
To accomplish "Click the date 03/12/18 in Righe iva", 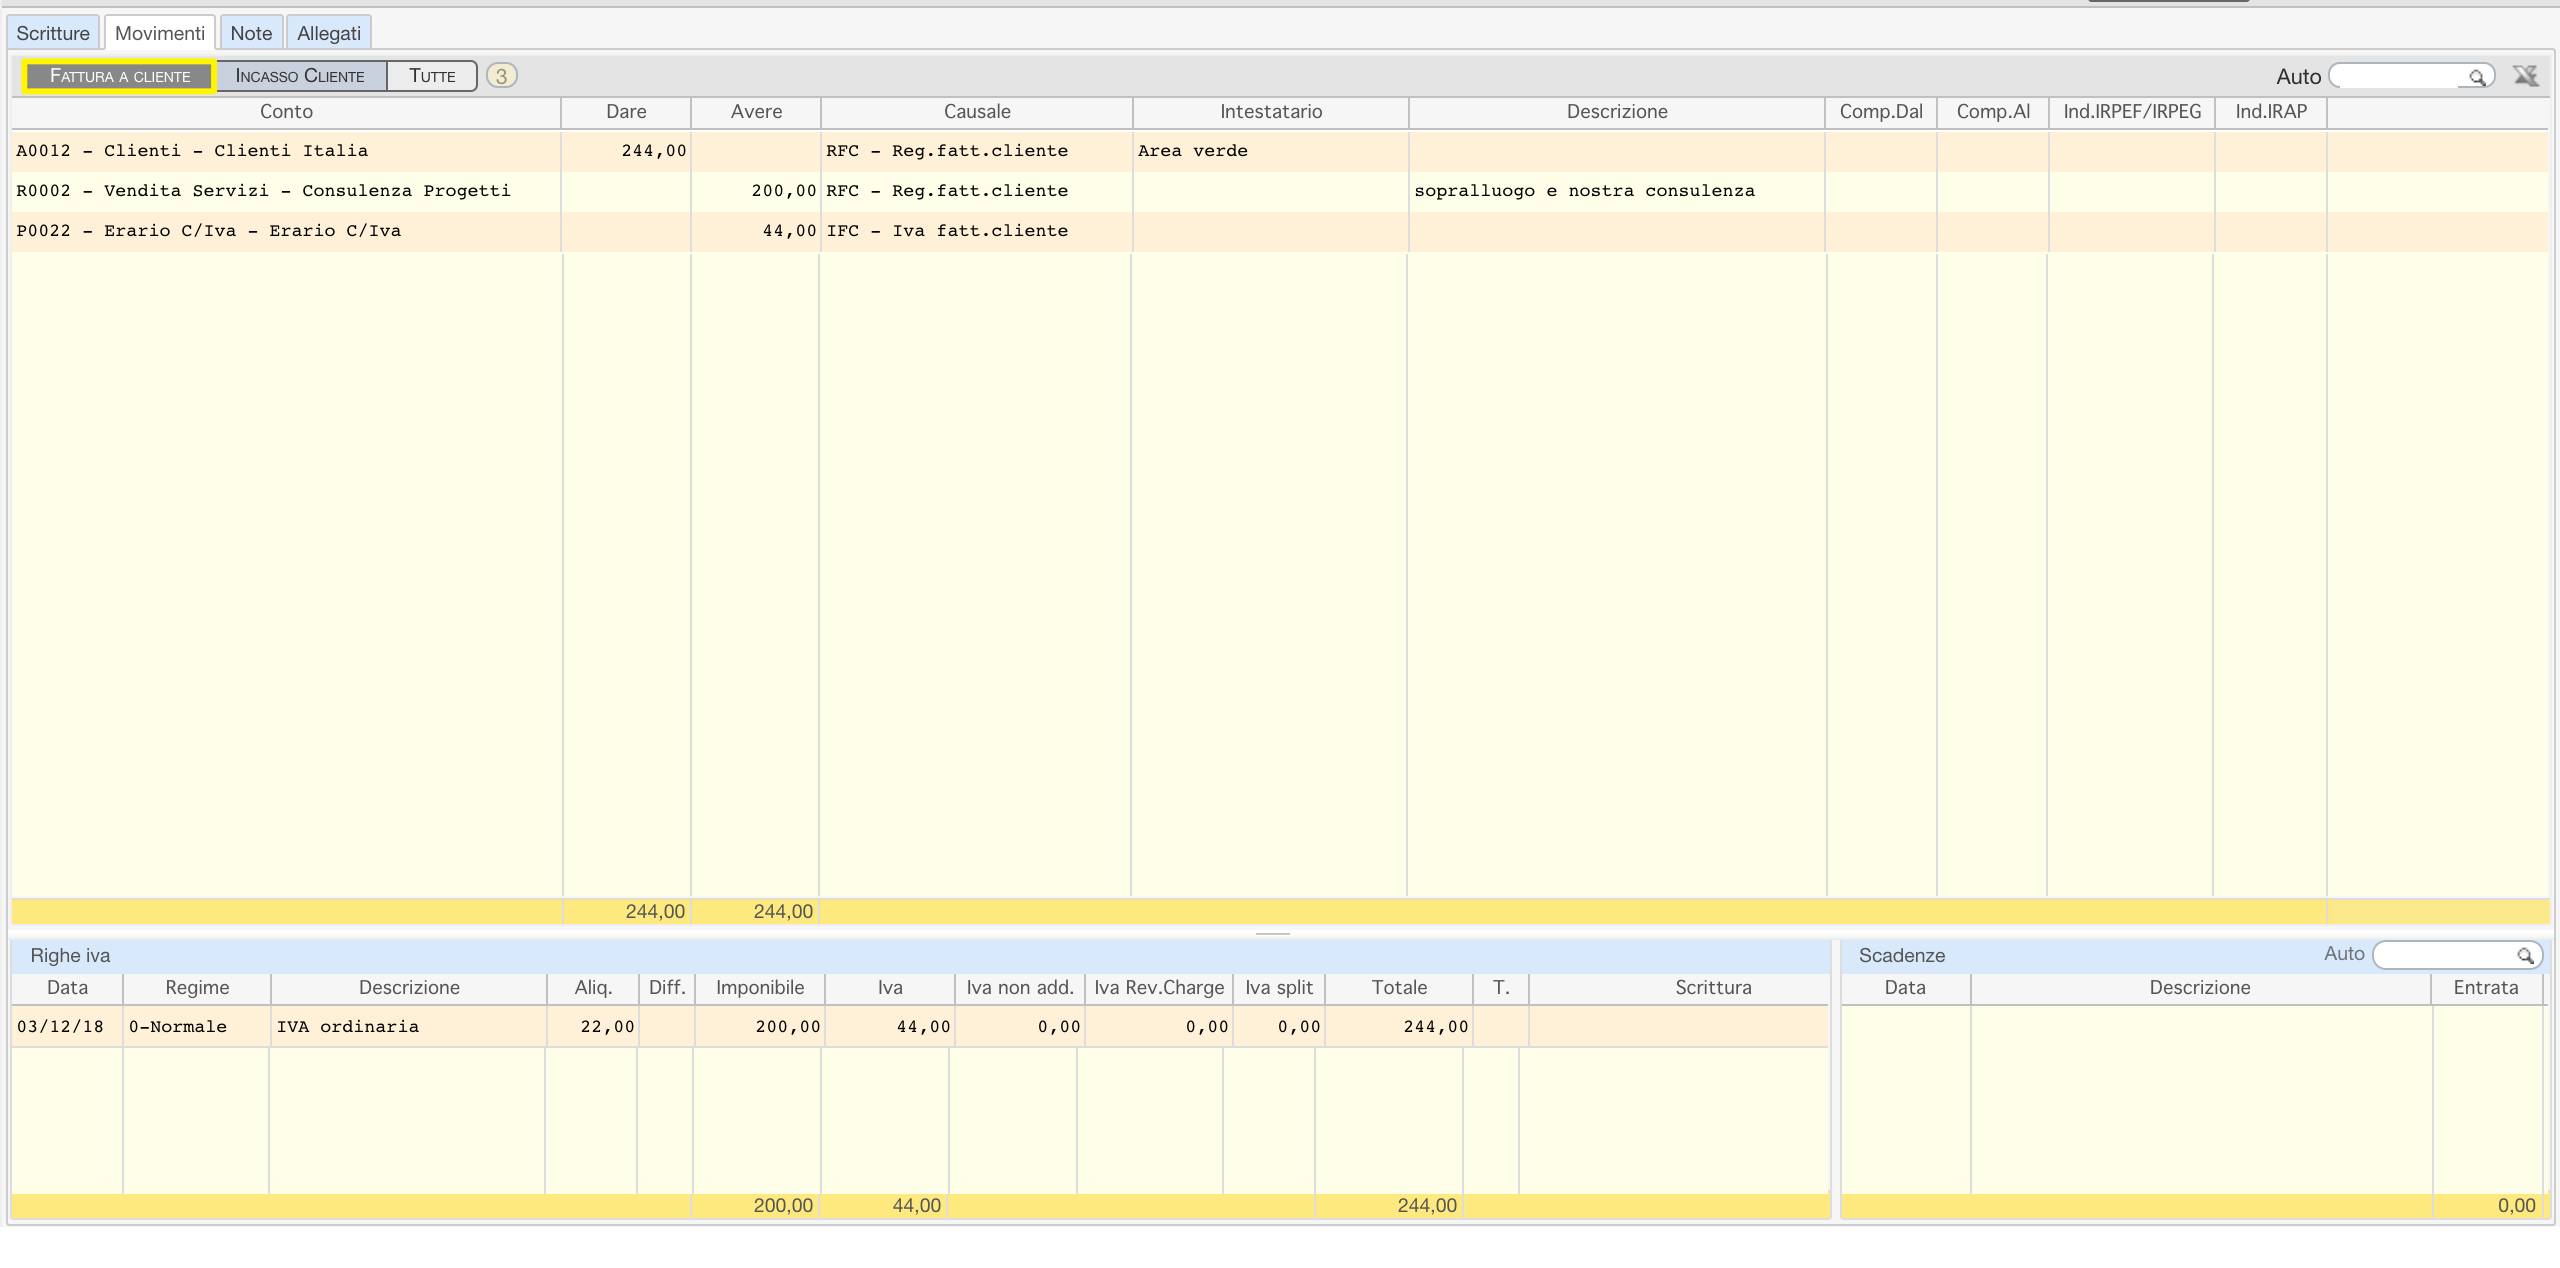I will point(61,1027).
